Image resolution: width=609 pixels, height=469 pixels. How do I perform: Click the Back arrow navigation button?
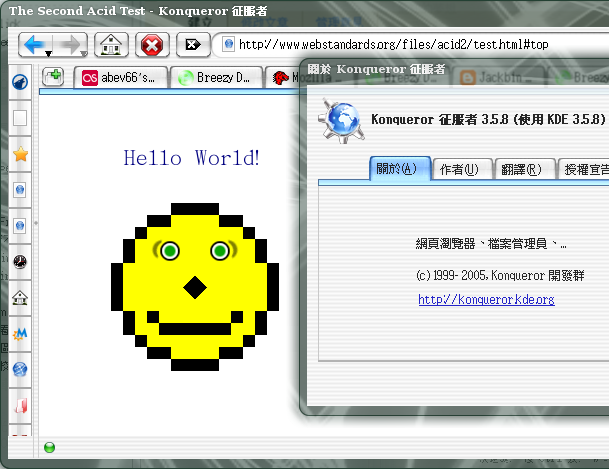[x=33, y=44]
